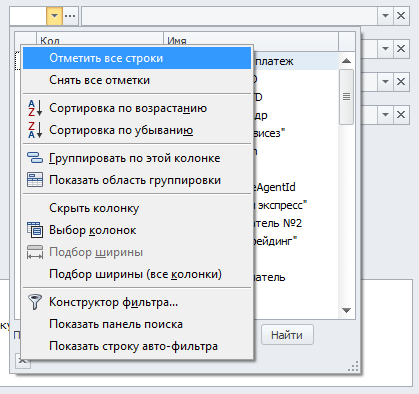Clear the top wide field with its X
This screenshot has height=394, width=419.
(401, 16)
